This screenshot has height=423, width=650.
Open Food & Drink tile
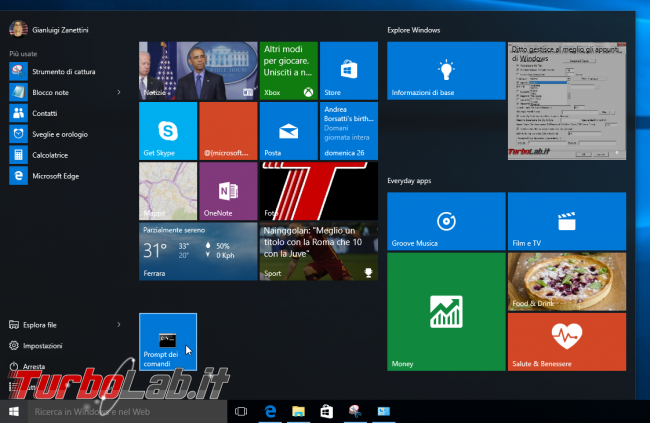[x=567, y=282]
